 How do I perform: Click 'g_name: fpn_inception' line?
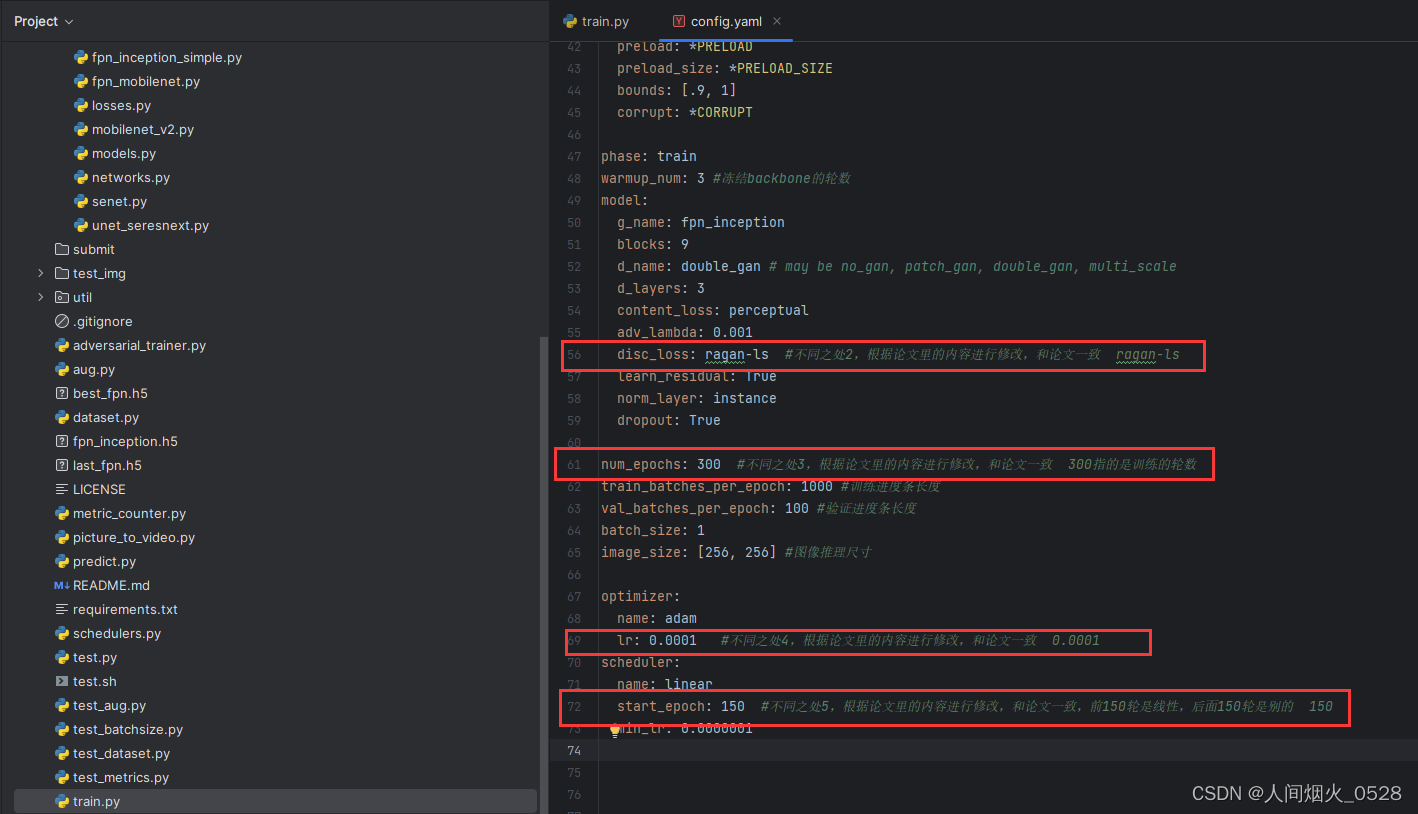[x=701, y=222]
